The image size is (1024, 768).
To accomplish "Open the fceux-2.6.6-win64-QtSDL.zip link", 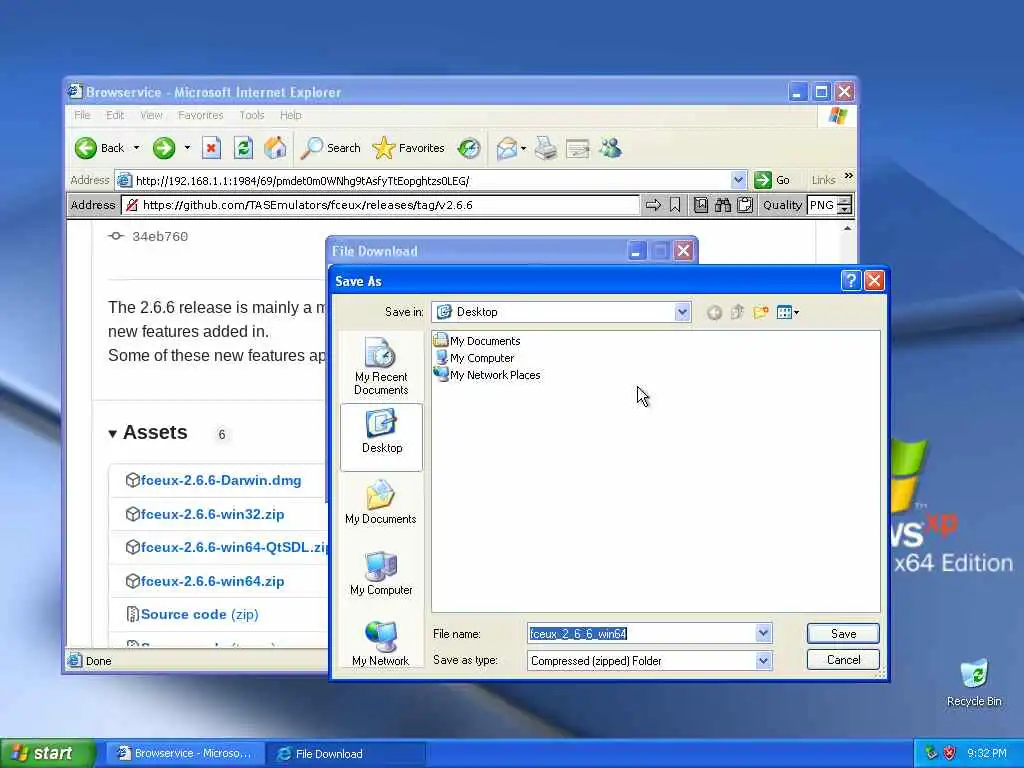I will 232,548.
